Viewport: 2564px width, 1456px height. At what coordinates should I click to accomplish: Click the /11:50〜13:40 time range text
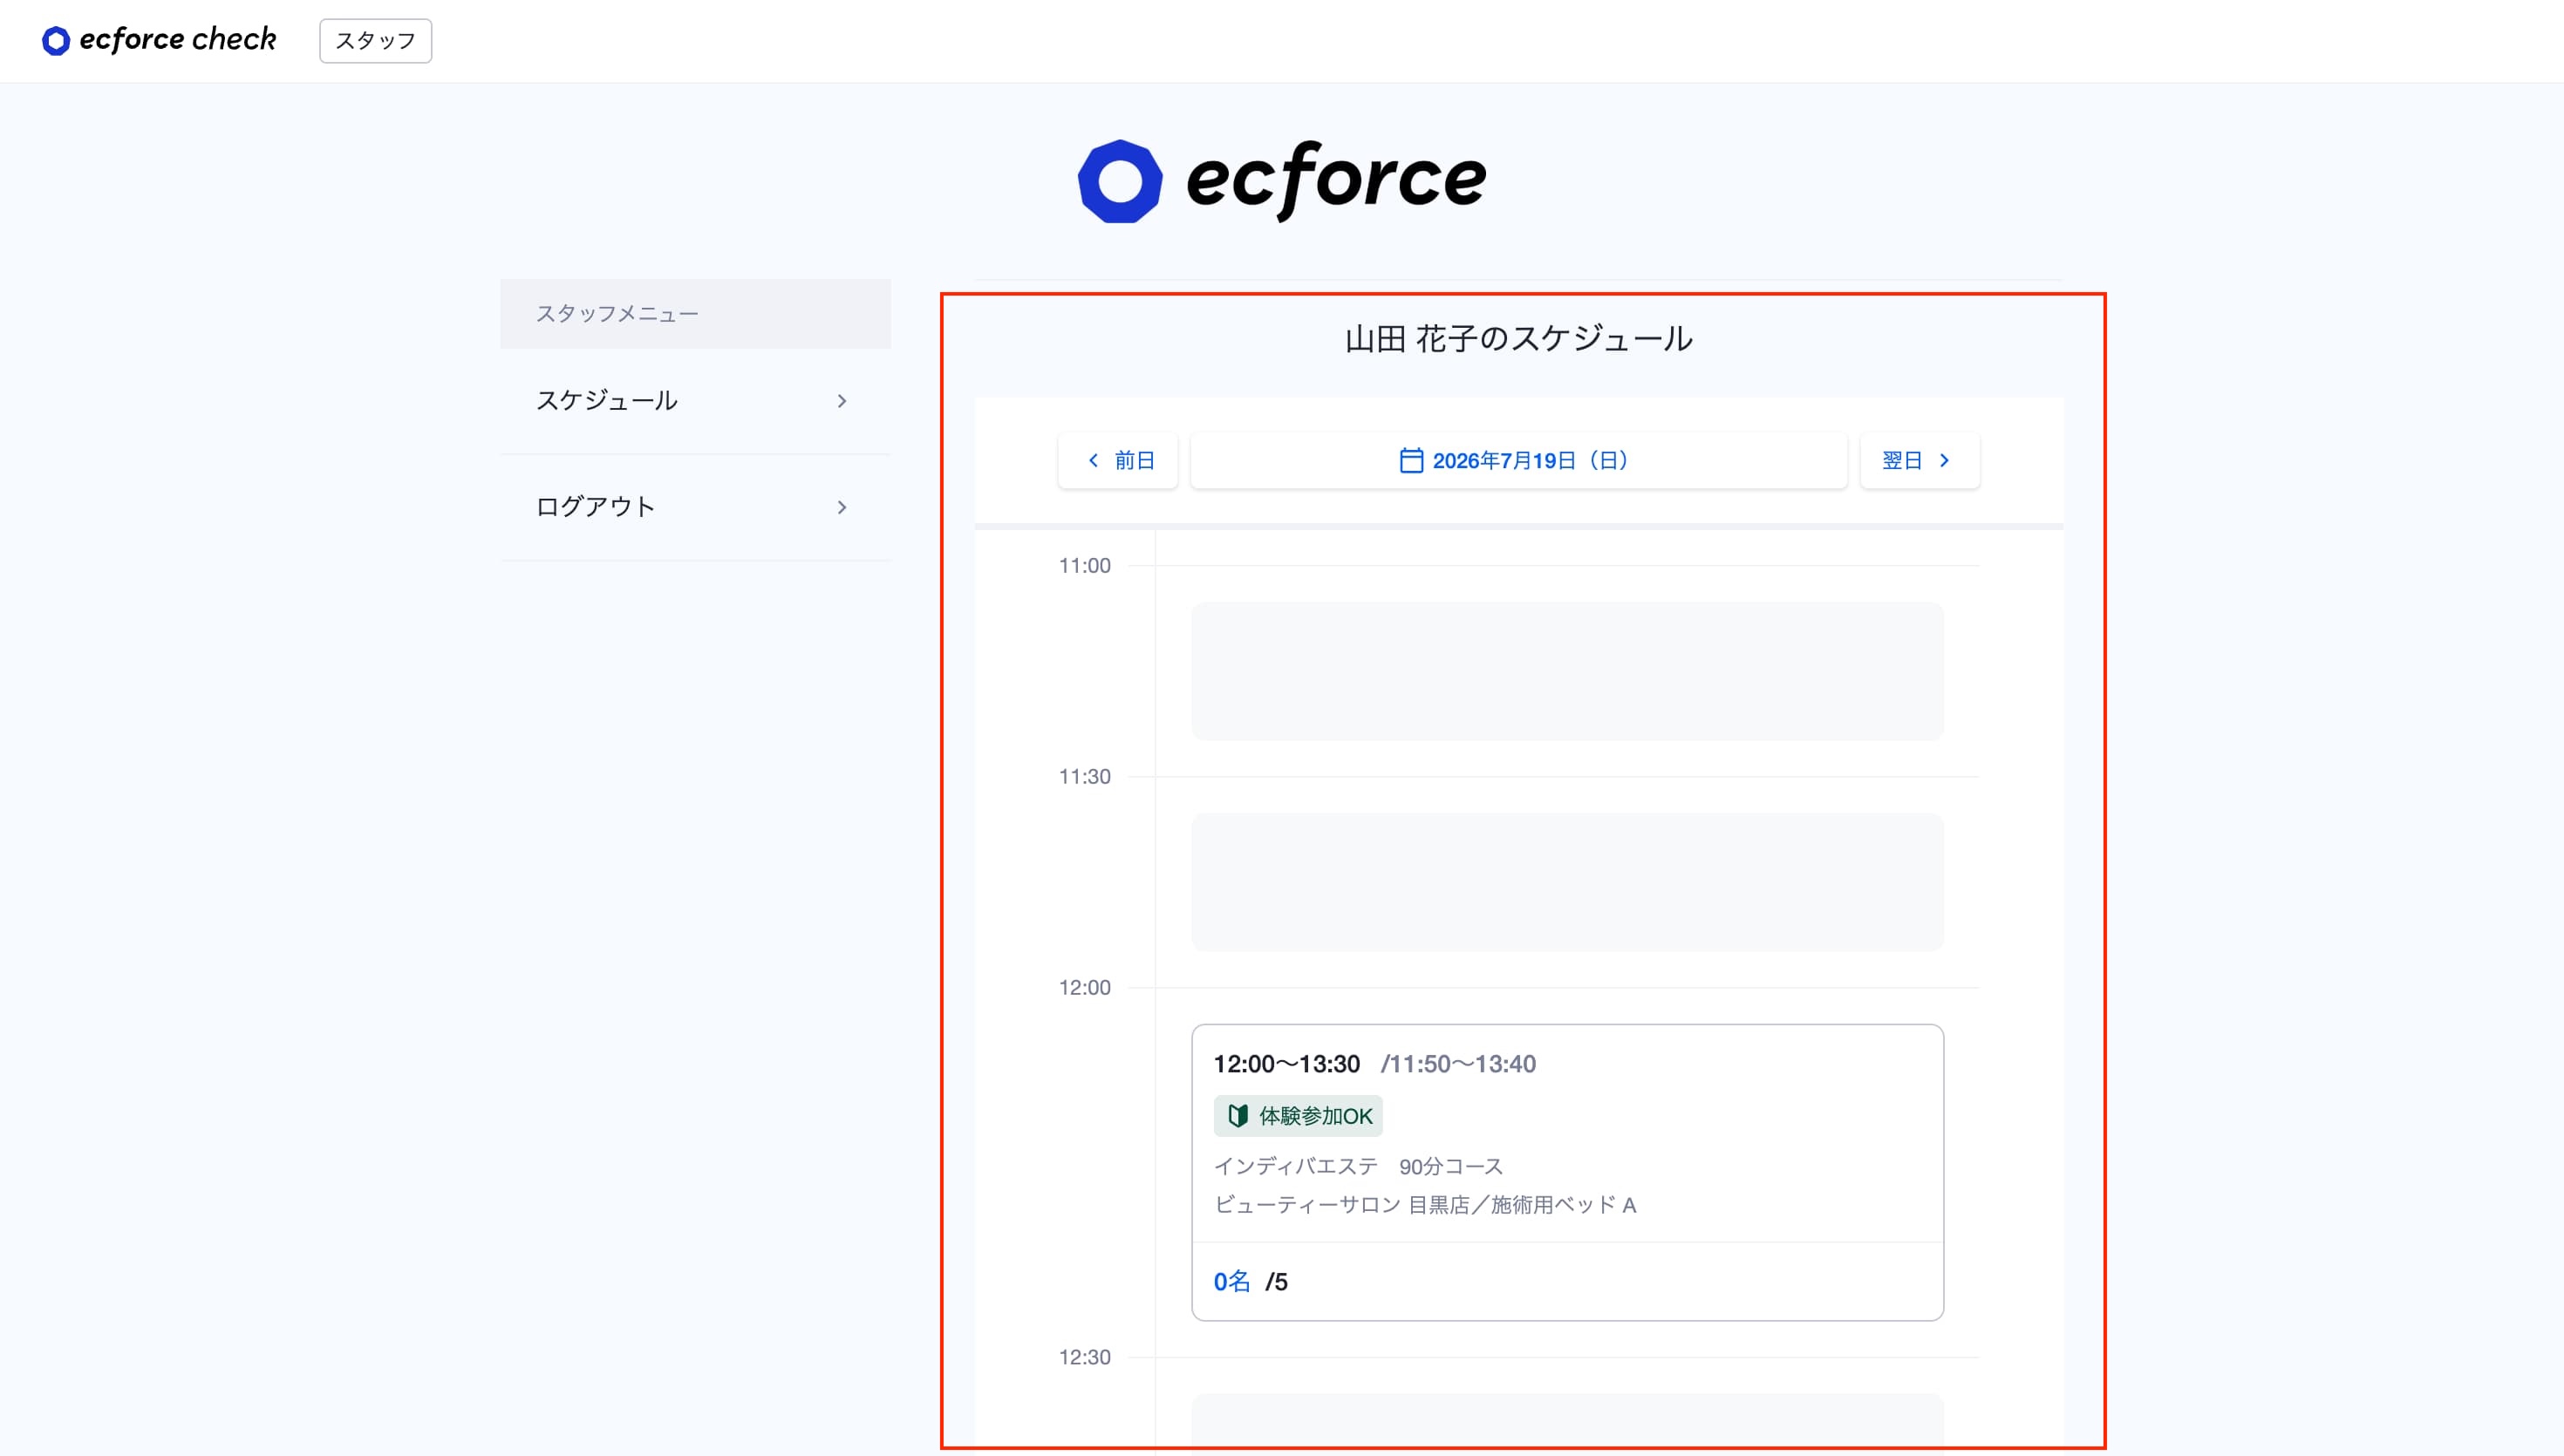pos(1458,1064)
